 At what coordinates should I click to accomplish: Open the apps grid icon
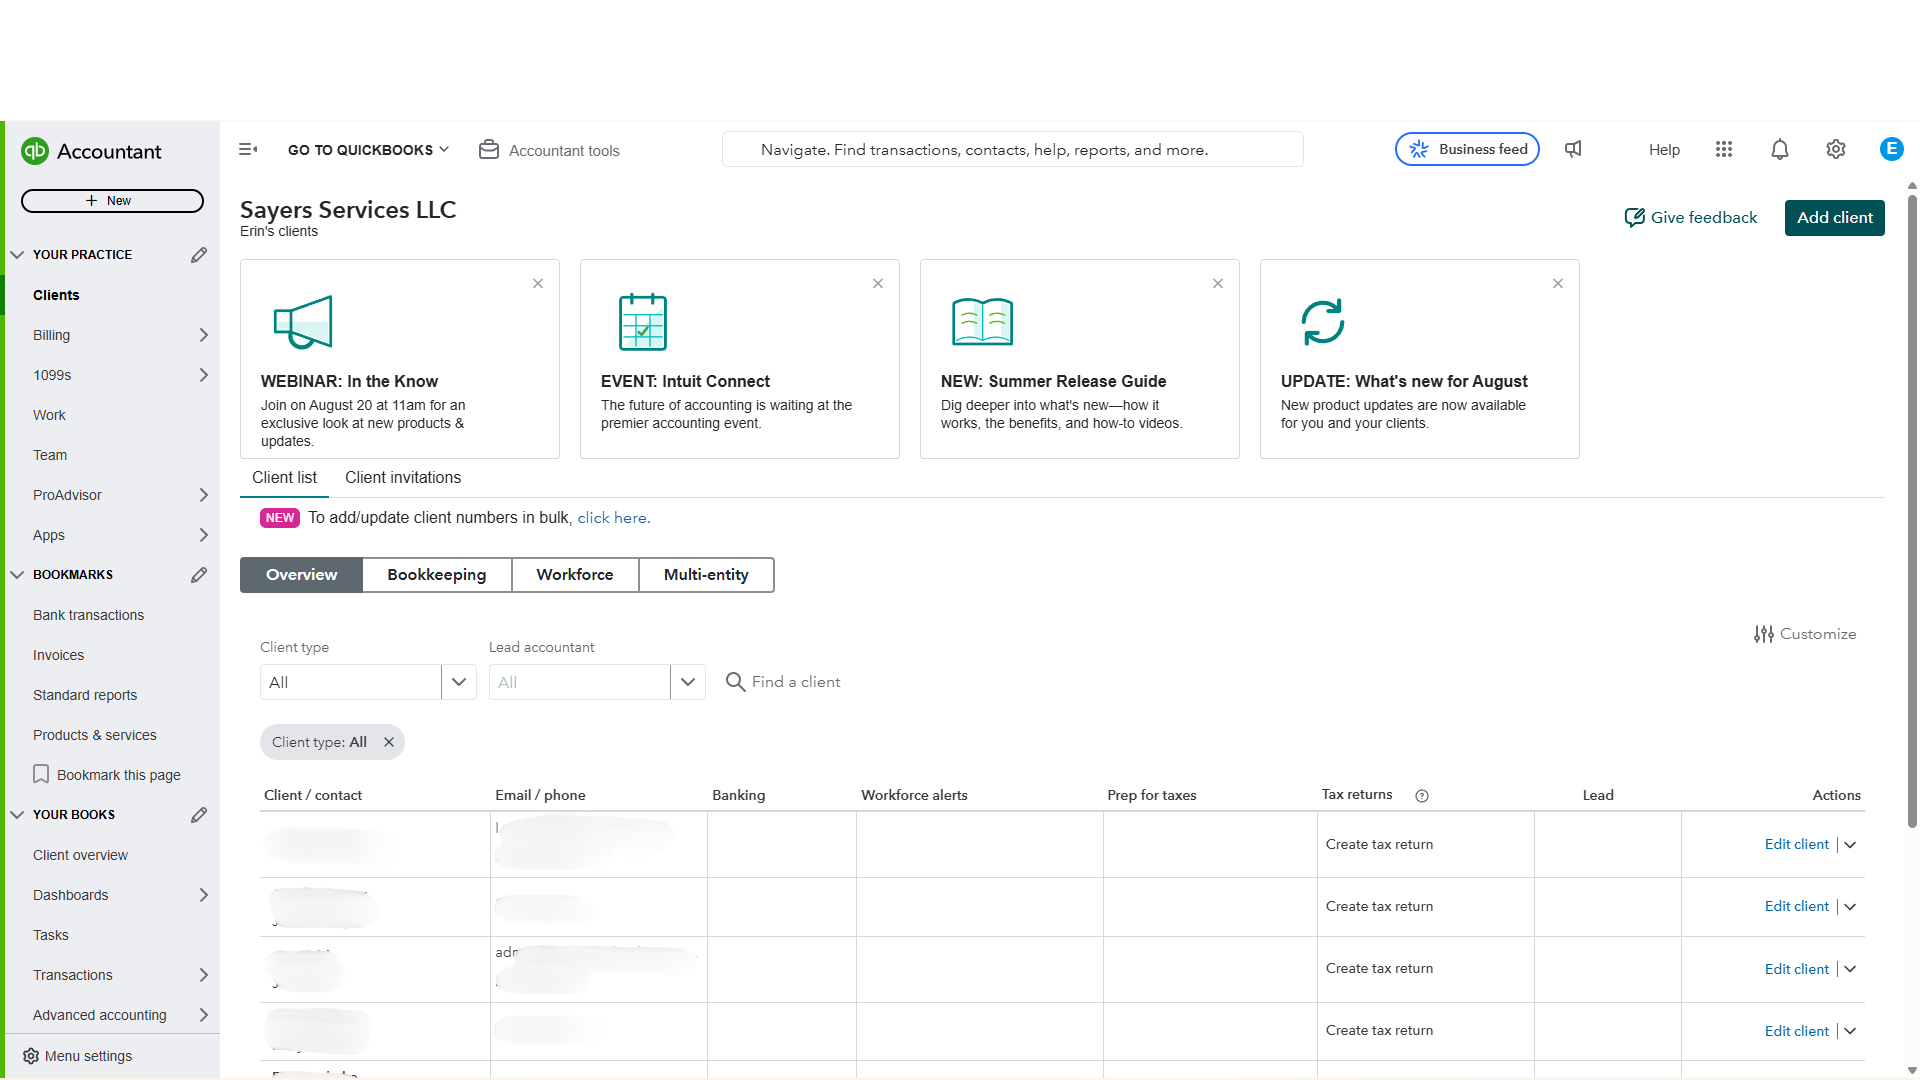(1724, 149)
